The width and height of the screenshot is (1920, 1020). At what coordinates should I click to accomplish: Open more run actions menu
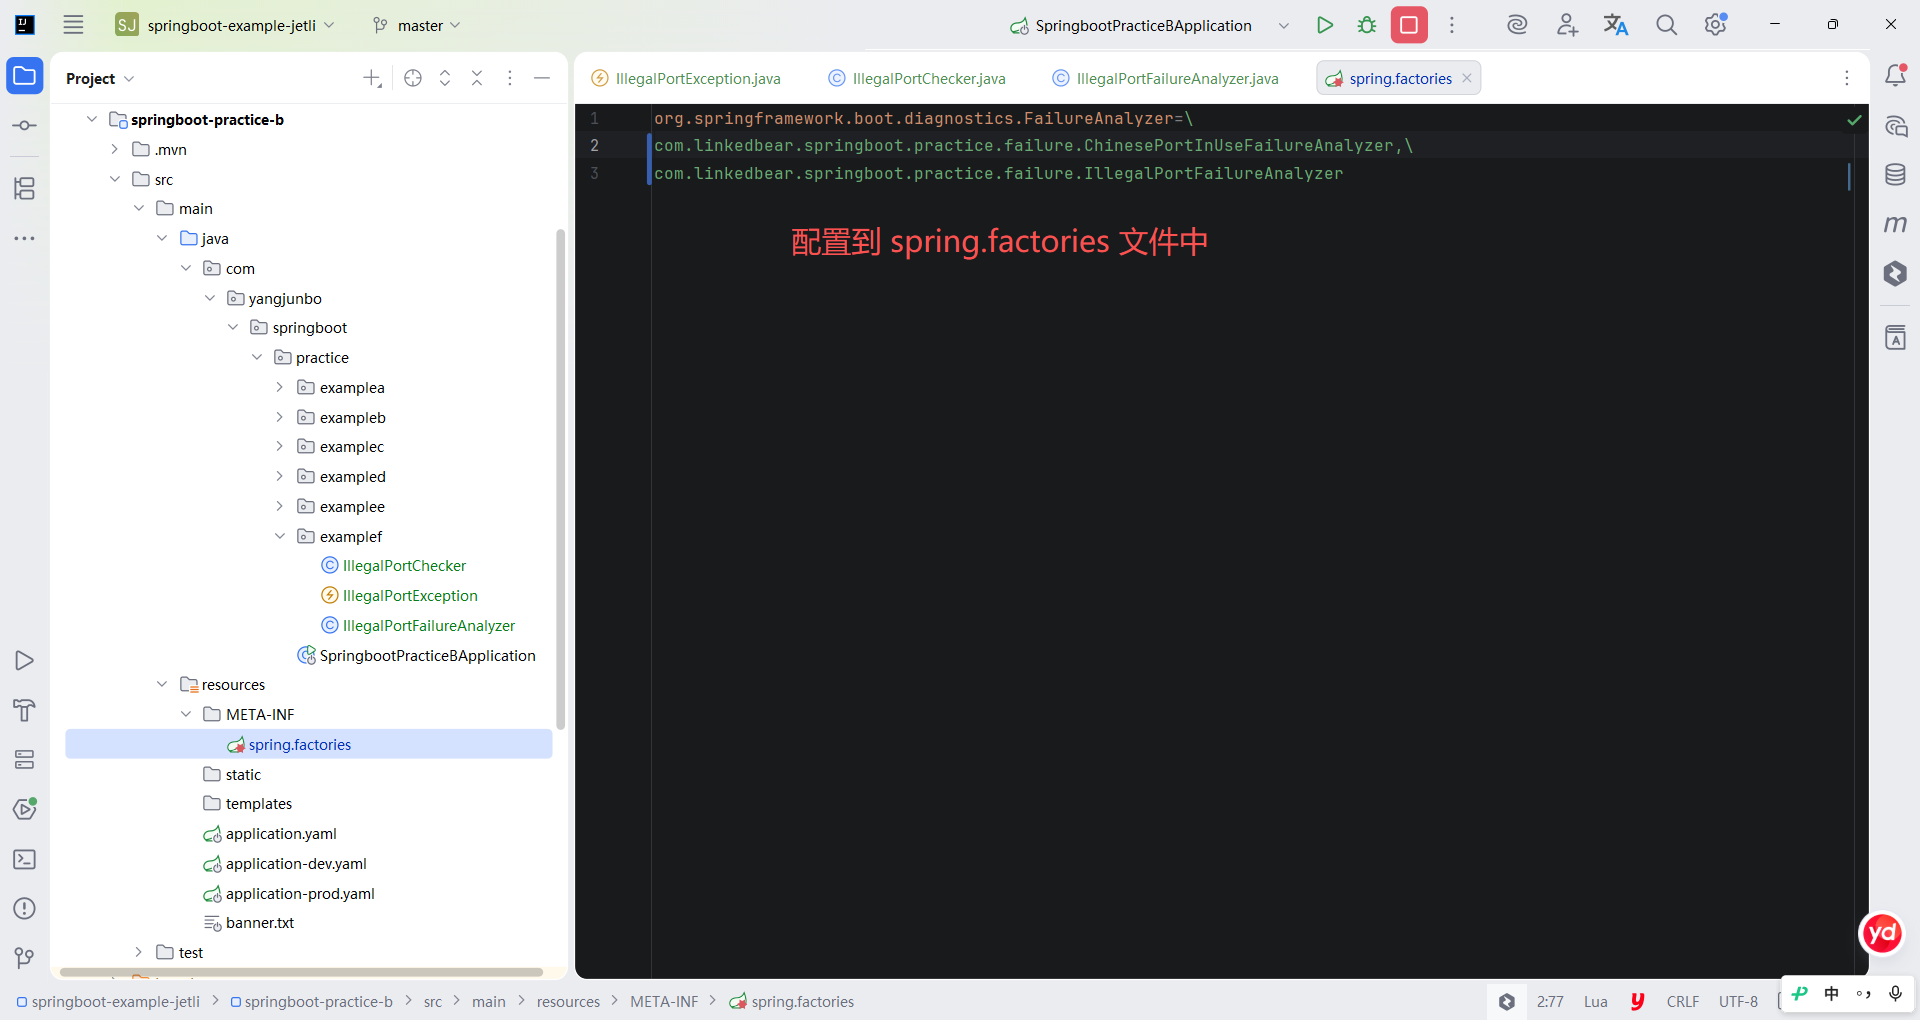coord(1452,25)
